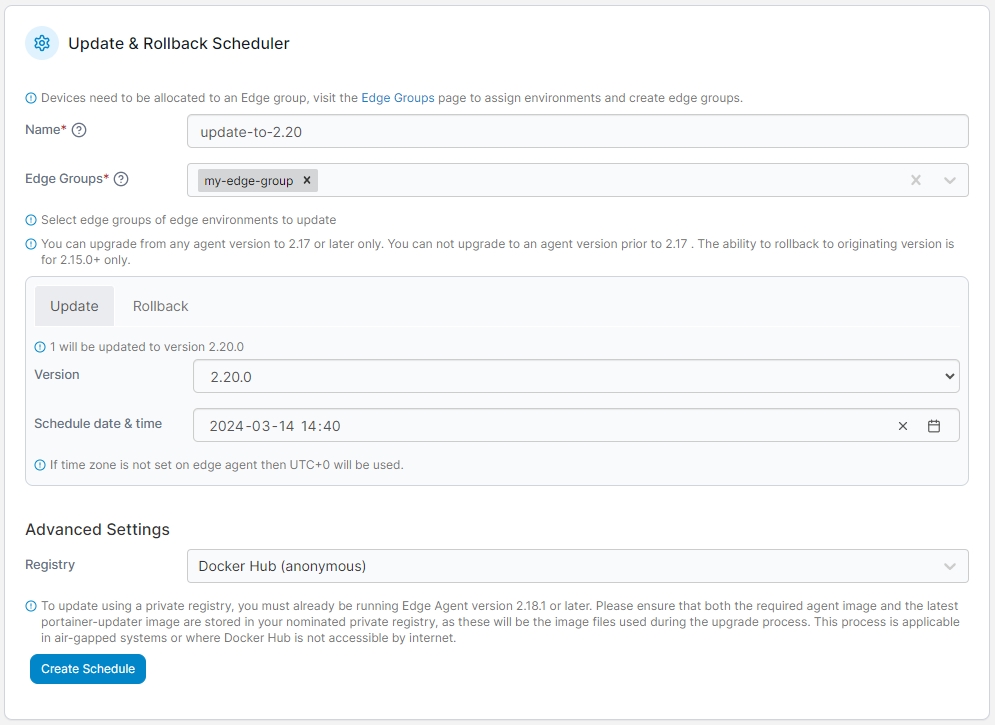Expand the Registry Docker Hub dropdown
Image resolution: width=995 pixels, height=725 pixels.
(x=577, y=566)
